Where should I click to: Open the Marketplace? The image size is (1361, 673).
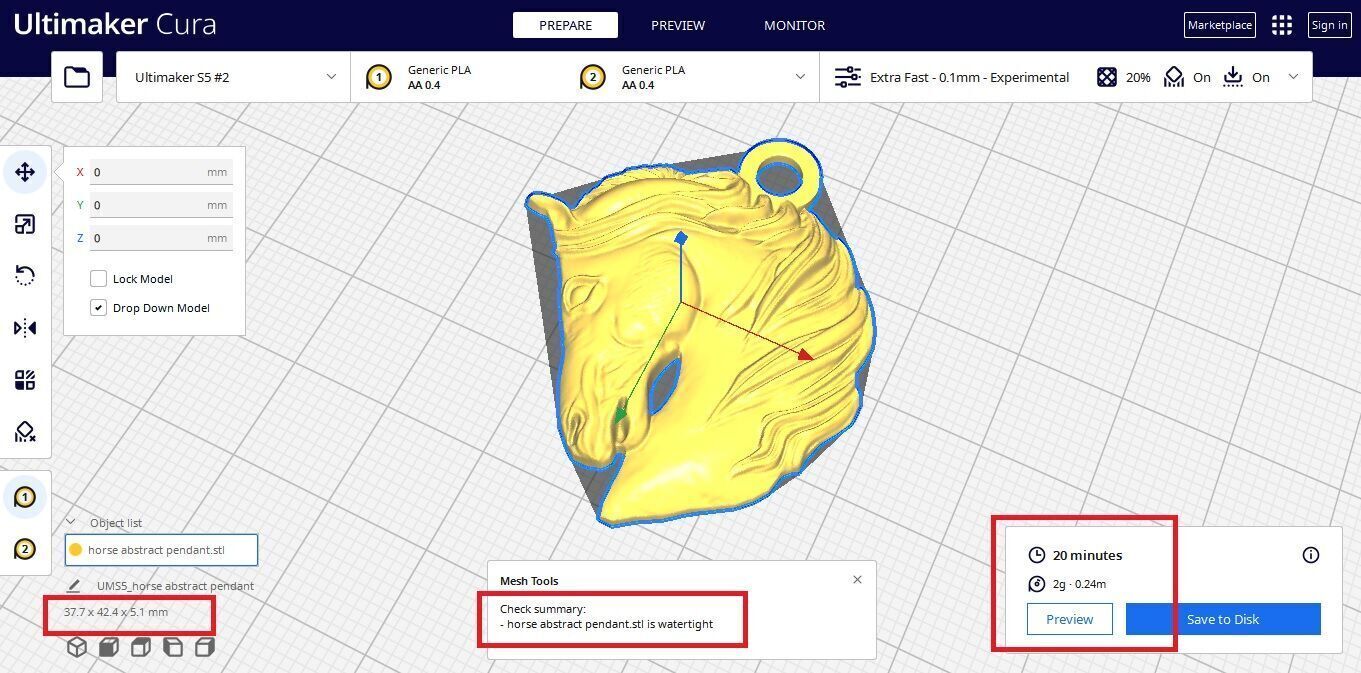coord(1220,25)
